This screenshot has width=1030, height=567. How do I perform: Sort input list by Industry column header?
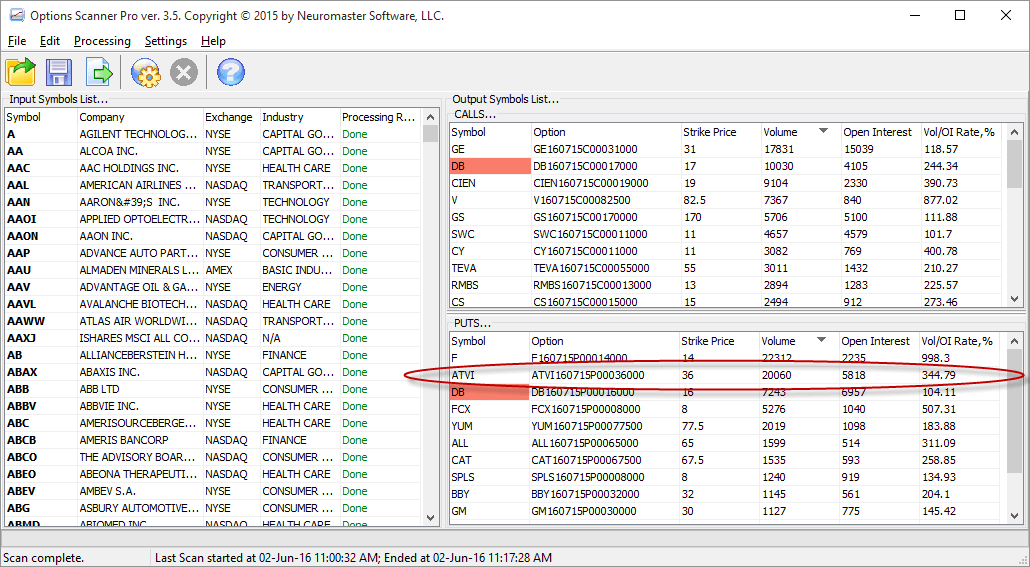click(x=300, y=117)
